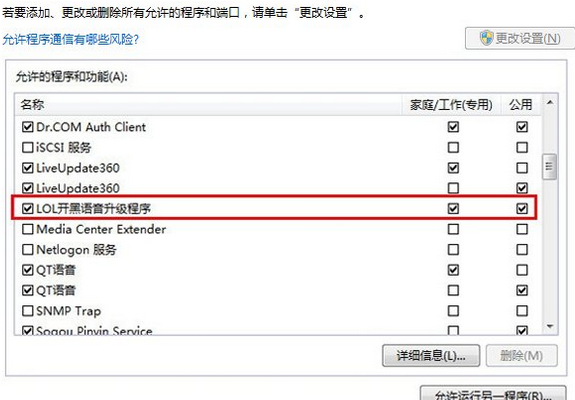Check the public checkbox for first LiveUpdate360
575x400 pixels.
click(522, 168)
